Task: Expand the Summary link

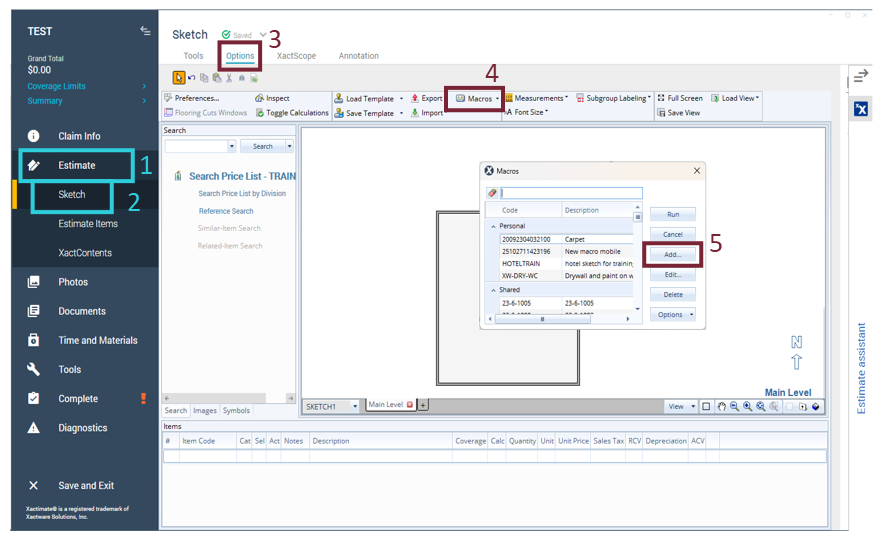Action: [87, 101]
